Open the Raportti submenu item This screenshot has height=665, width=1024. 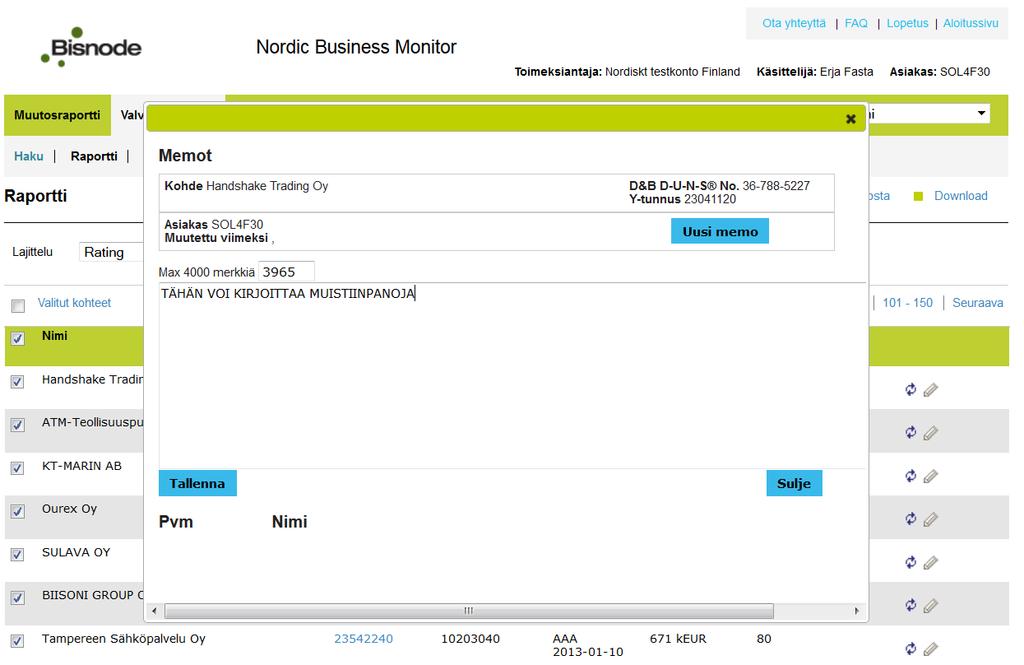tap(94, 156)
